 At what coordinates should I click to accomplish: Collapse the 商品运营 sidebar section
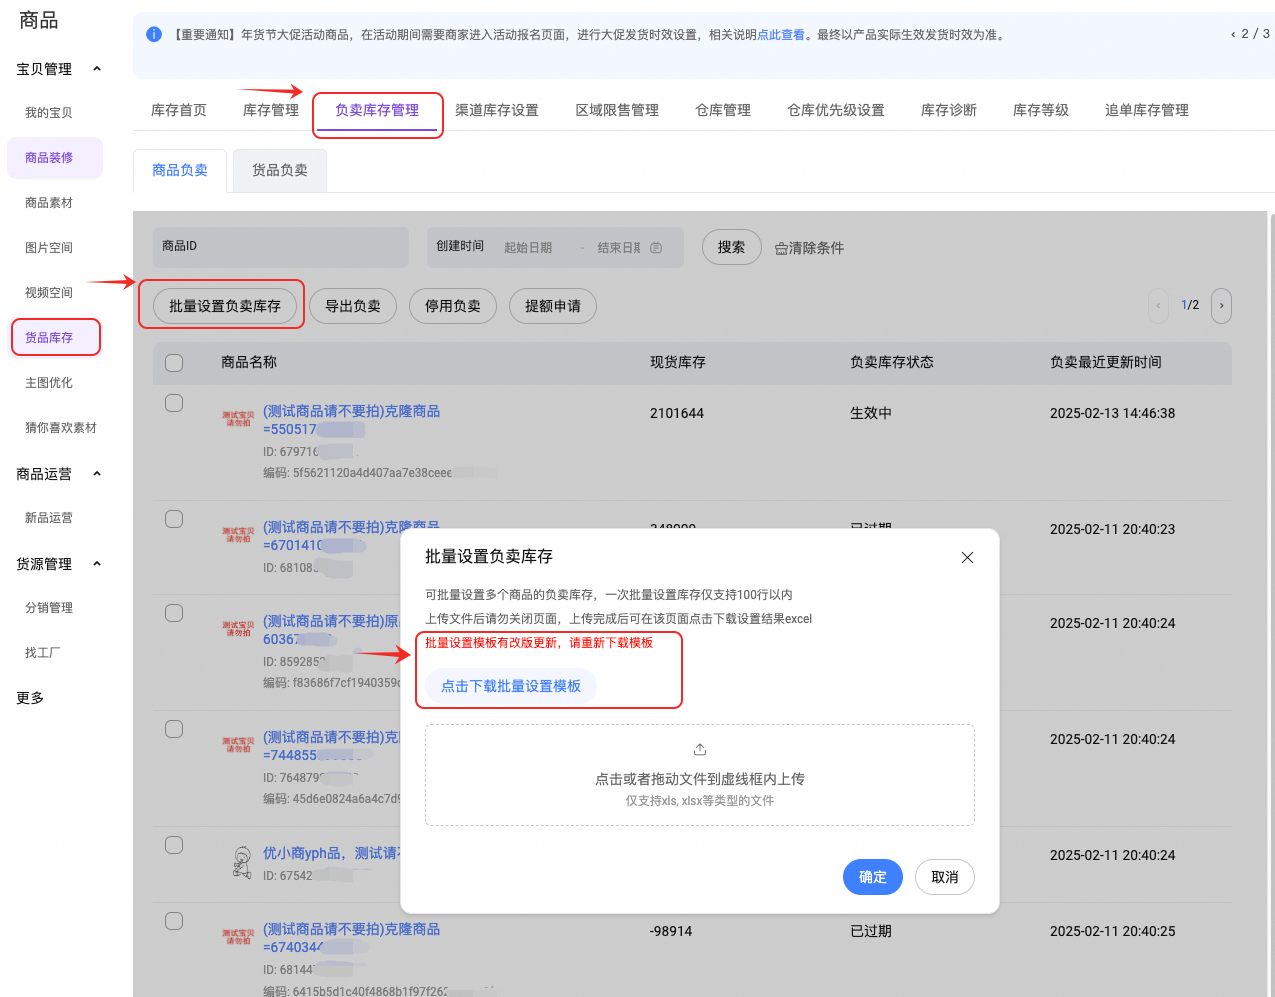(97, 474)
